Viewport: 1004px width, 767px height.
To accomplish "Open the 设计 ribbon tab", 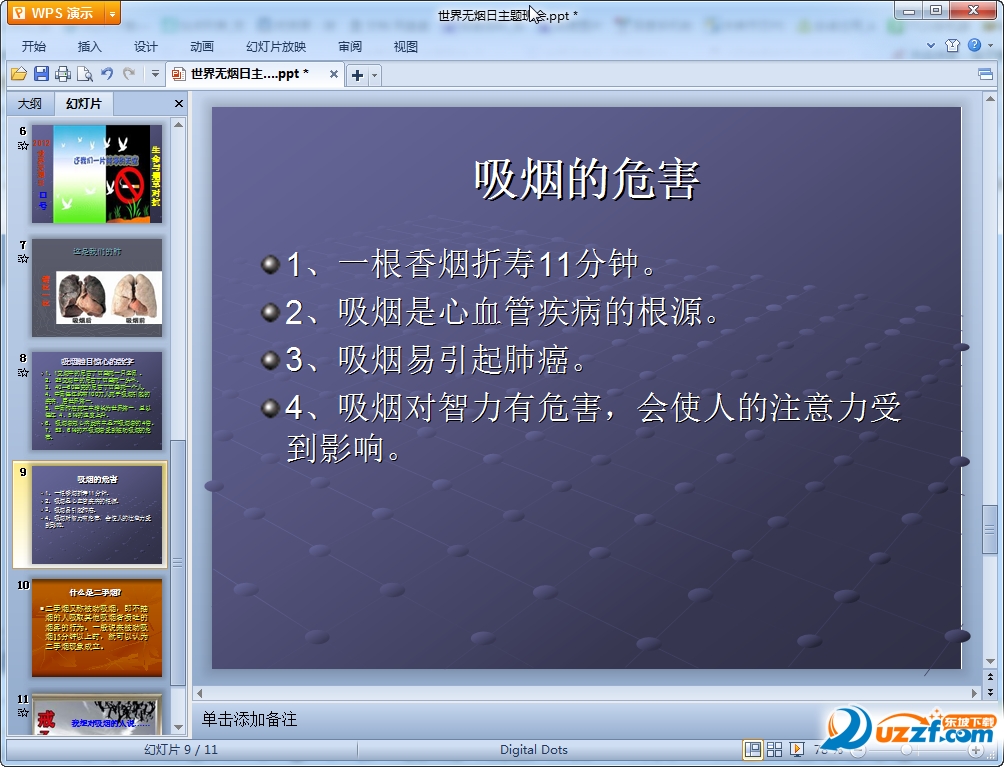I will click(x=145, y=47).
